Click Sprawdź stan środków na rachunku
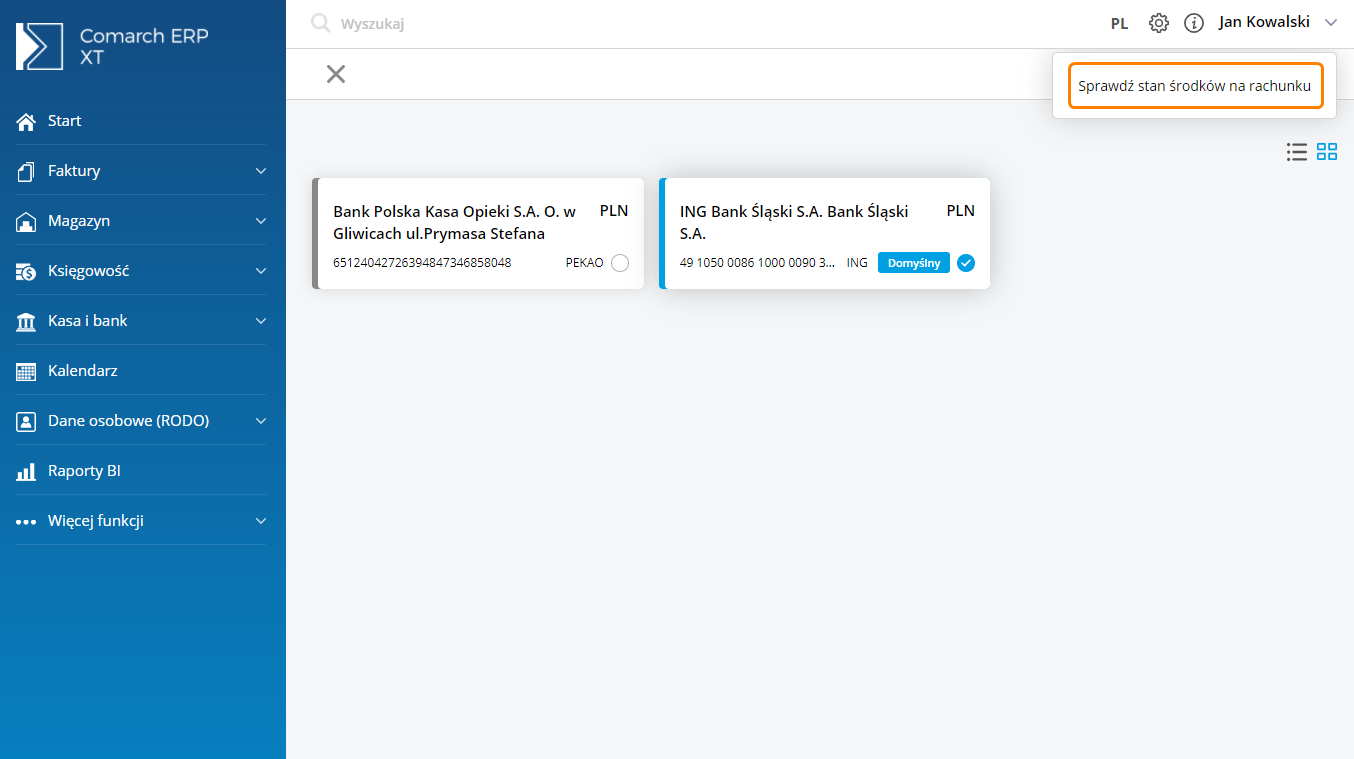Viewport: 1354px width, 759px height. click(x=1194, y=86)
